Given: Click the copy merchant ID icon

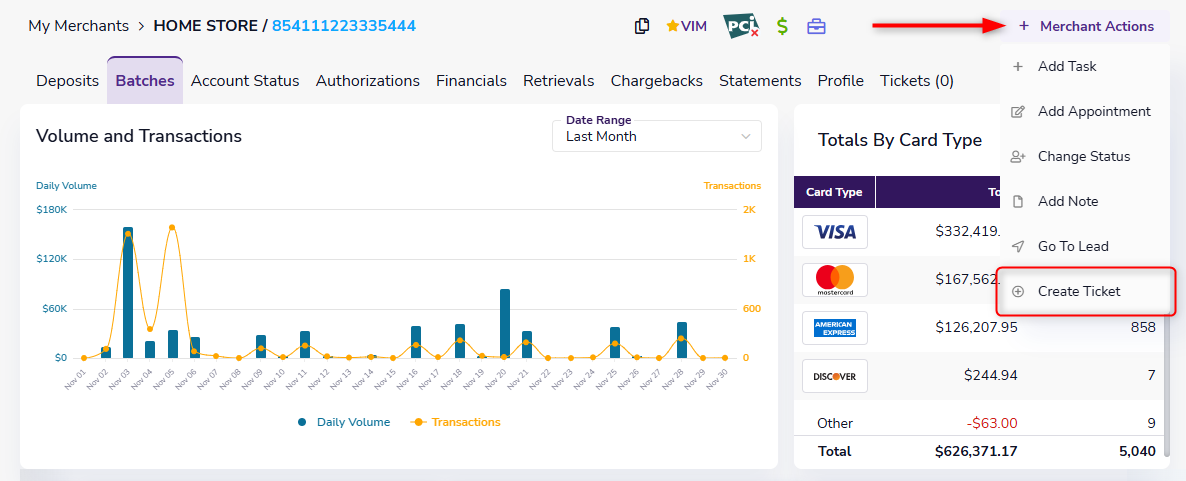Looking at the screenshot, I should point(642,26).
